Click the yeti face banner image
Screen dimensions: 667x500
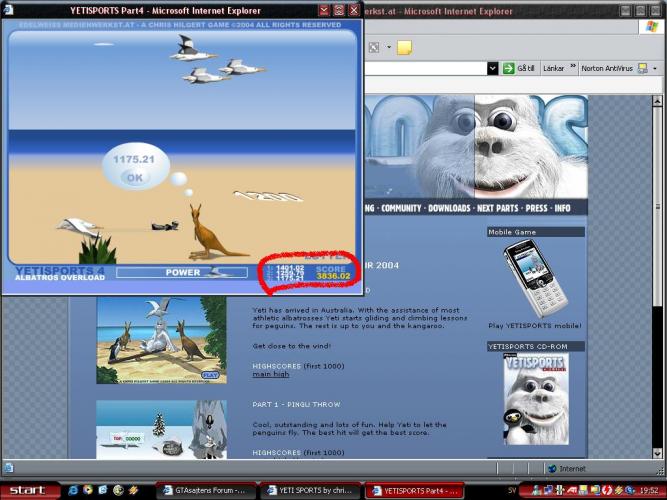[x=475, y=147]
